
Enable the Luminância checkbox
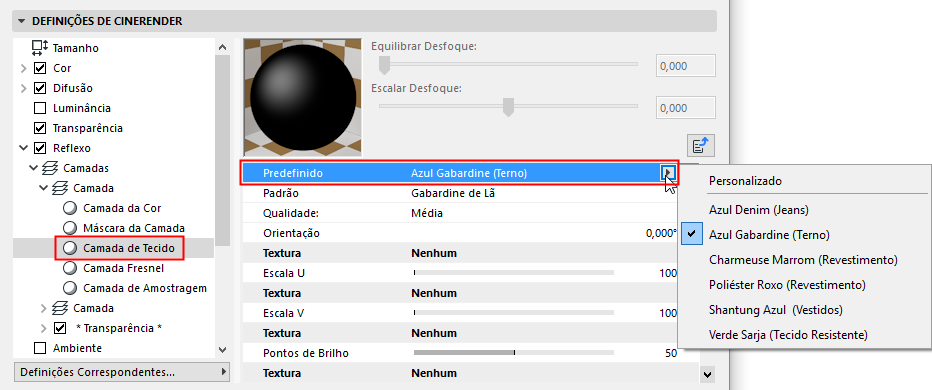[x=40, y=108]
